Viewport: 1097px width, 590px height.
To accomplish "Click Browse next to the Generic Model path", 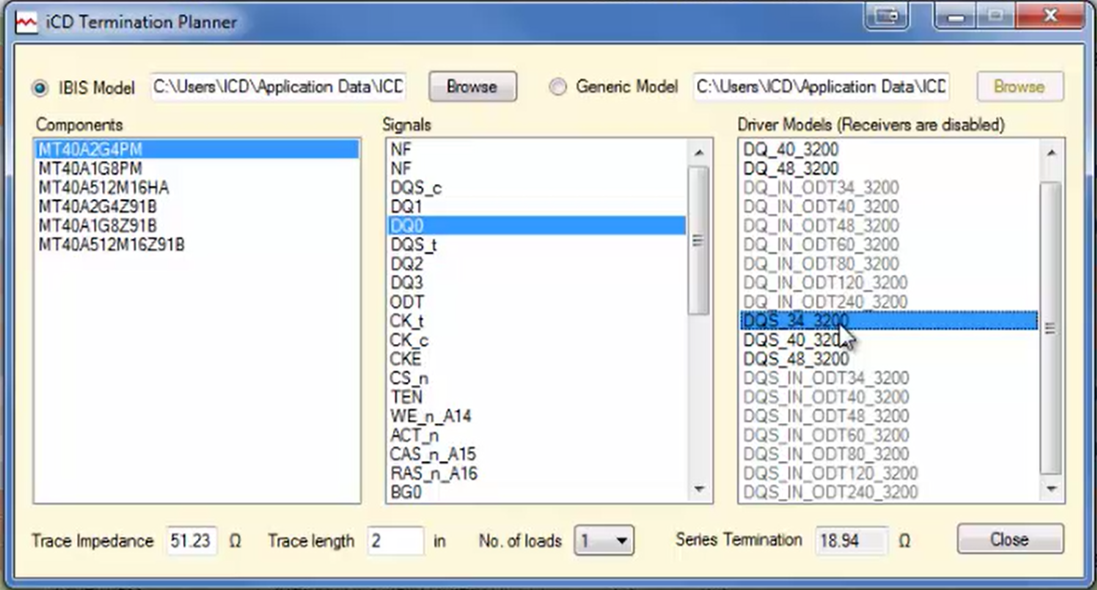I will pos(1019,87).
